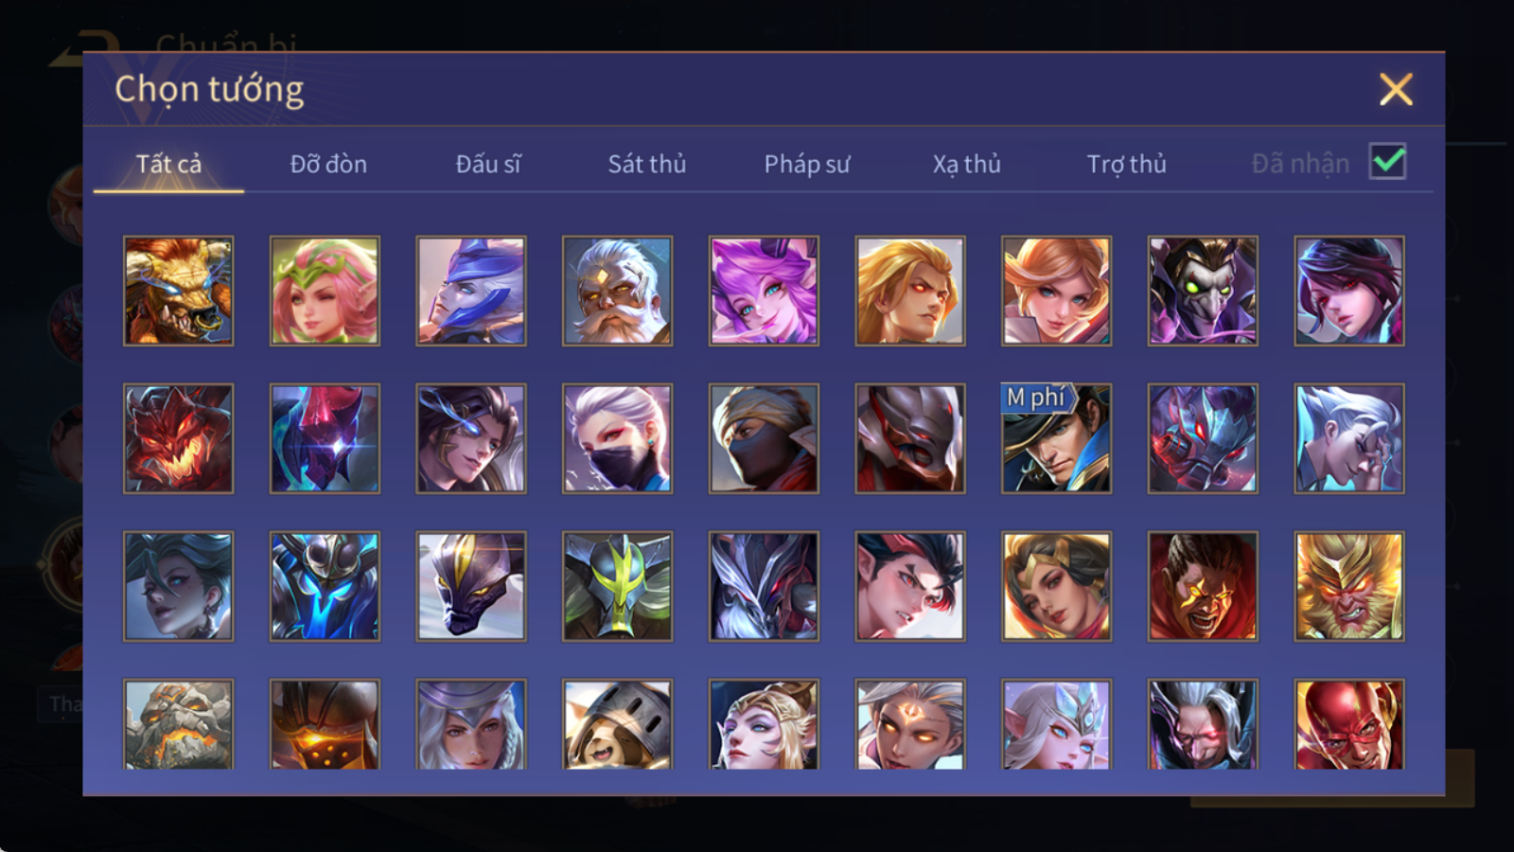Show the 'Đấu sĩ' heroes tab
The image size is (1514, 852).
pyautogui.click(x=488, y=164)
